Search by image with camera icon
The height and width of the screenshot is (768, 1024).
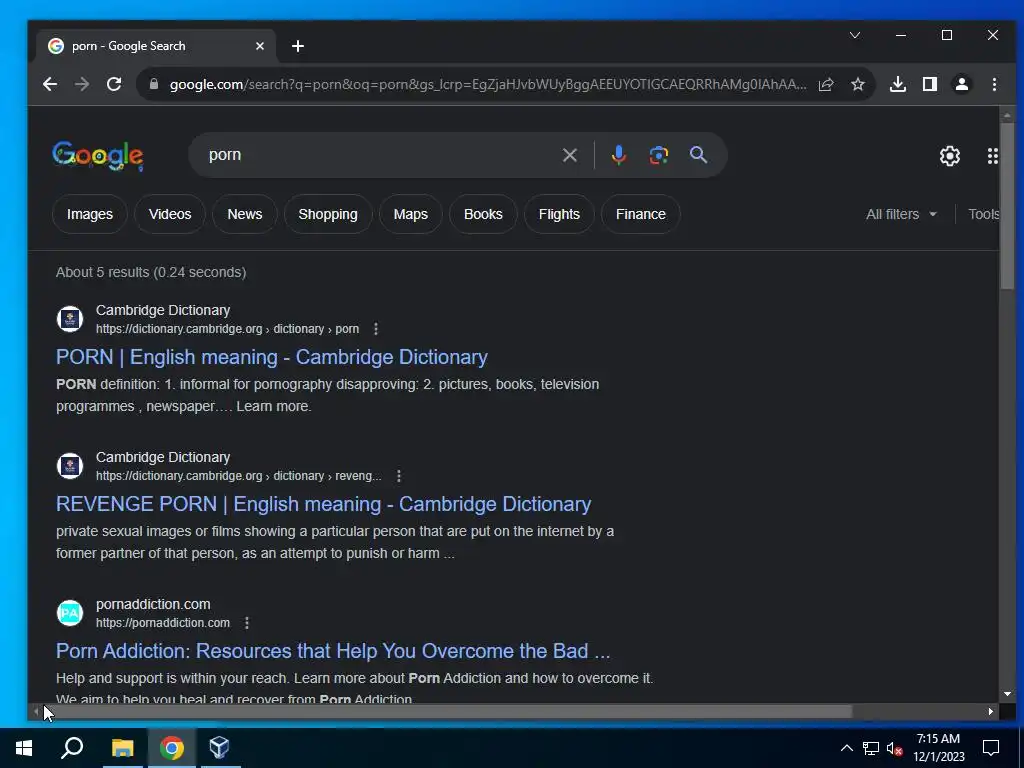point(658,155)
